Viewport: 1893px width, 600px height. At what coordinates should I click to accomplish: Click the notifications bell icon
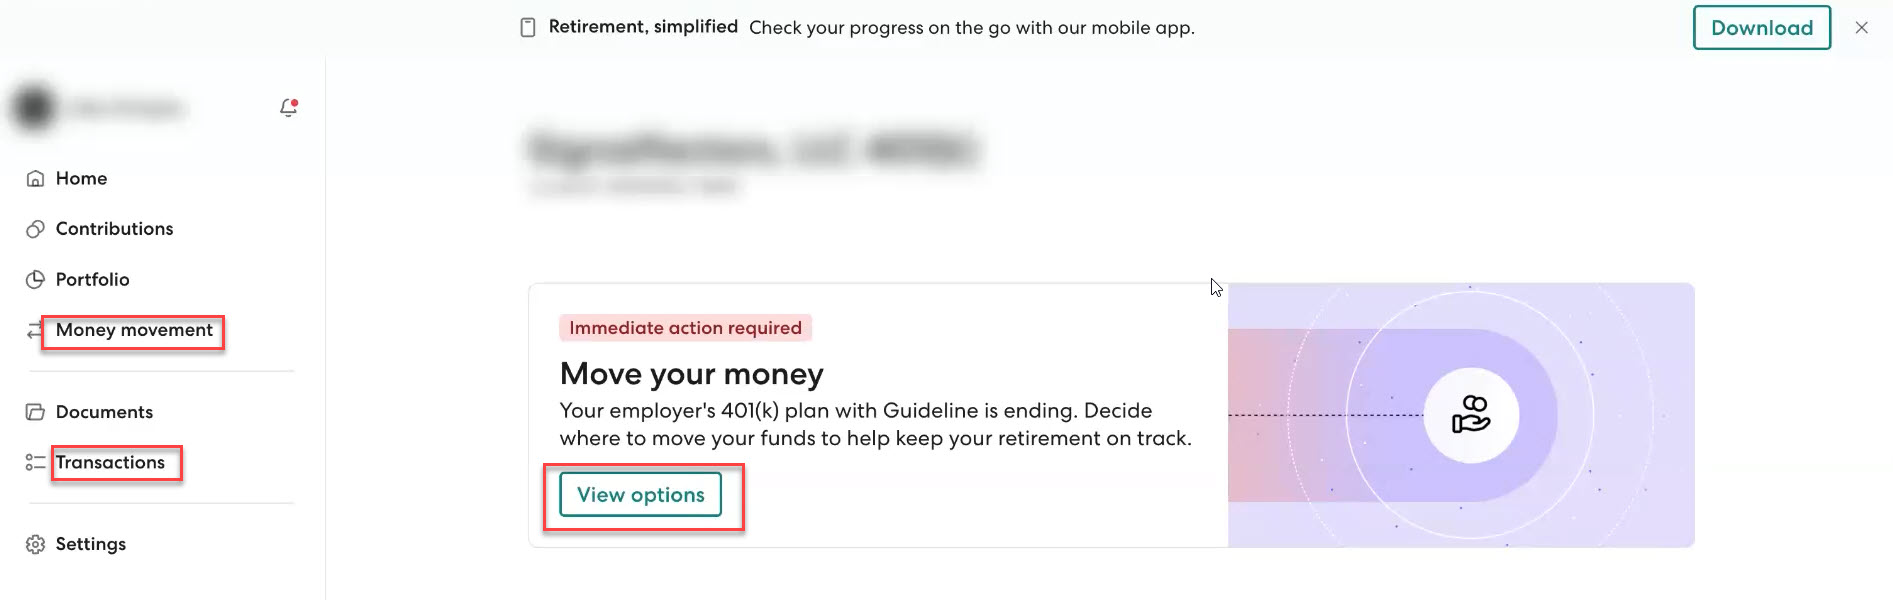click(288, 107)
